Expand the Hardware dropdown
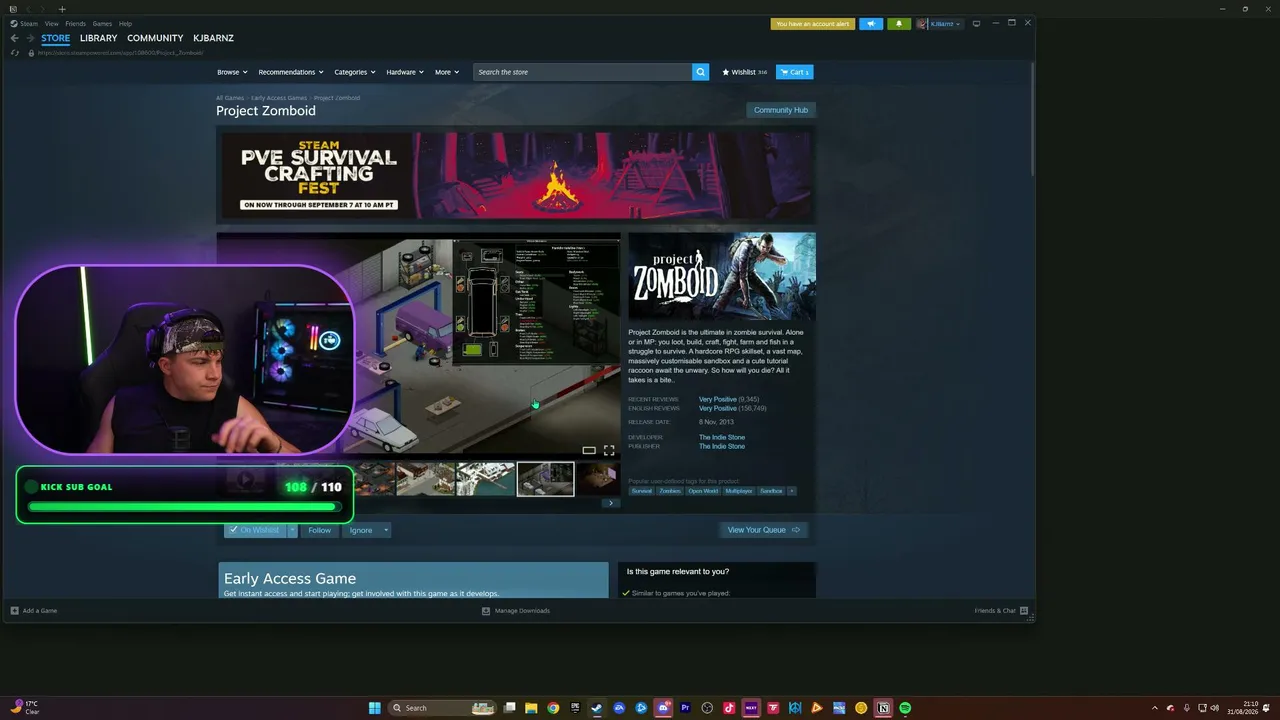This screenshot has height=720, width=1280. [405, 72]
